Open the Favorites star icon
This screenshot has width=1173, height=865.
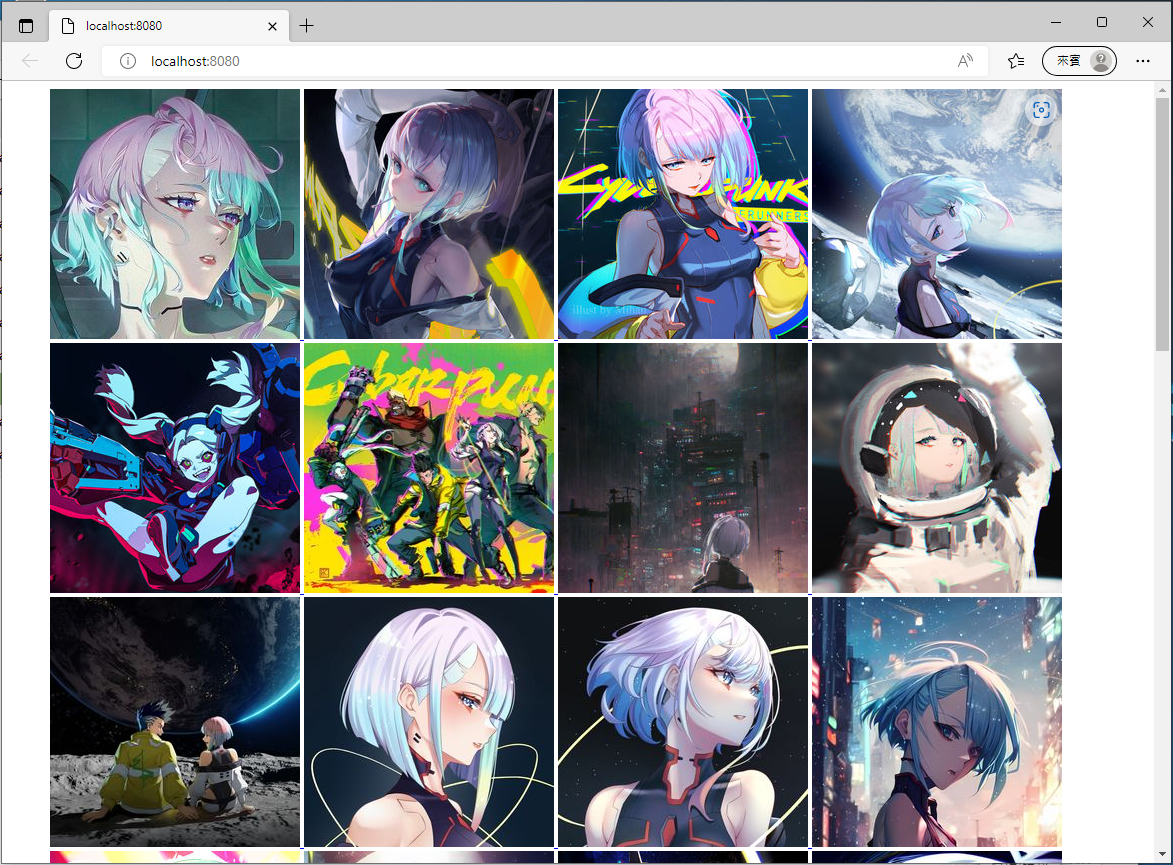[1016, 61]
